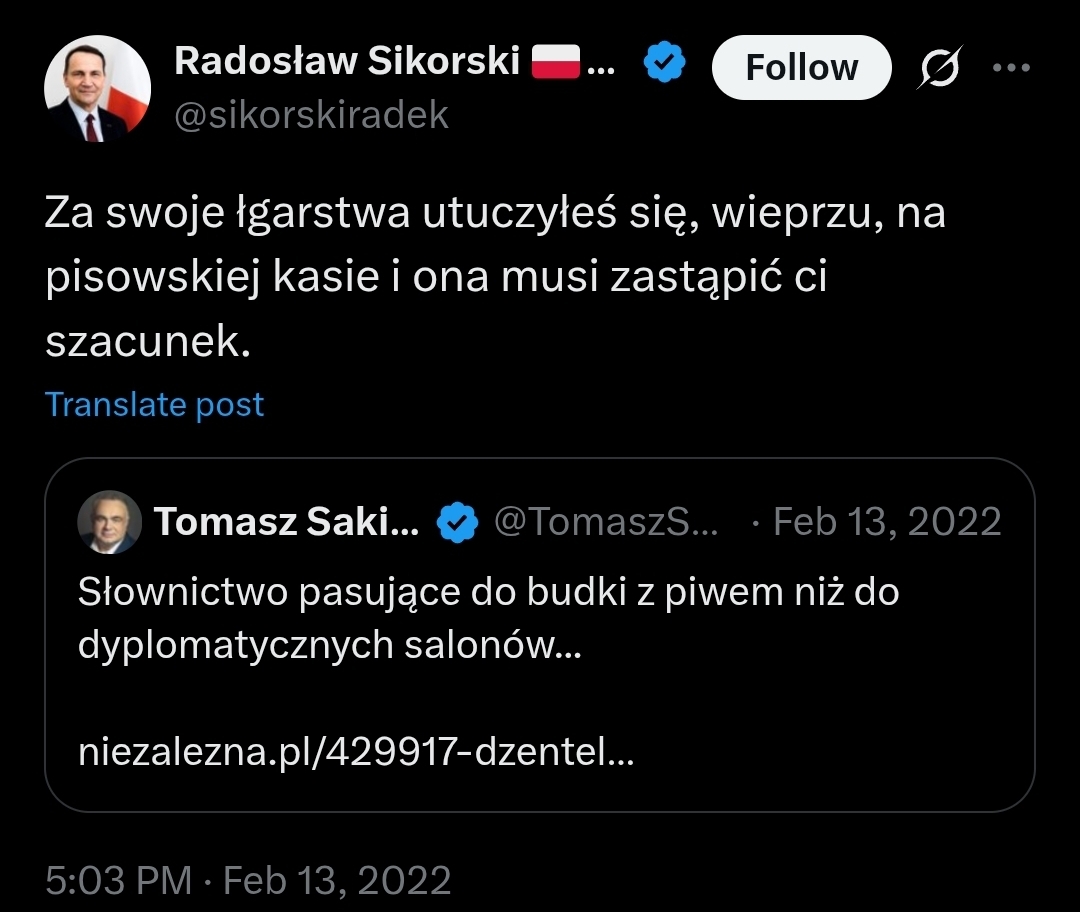Click the Polish flag emoji beside the name
The width and height of the screenshot is (1080, 912).
tap(556, 63)
